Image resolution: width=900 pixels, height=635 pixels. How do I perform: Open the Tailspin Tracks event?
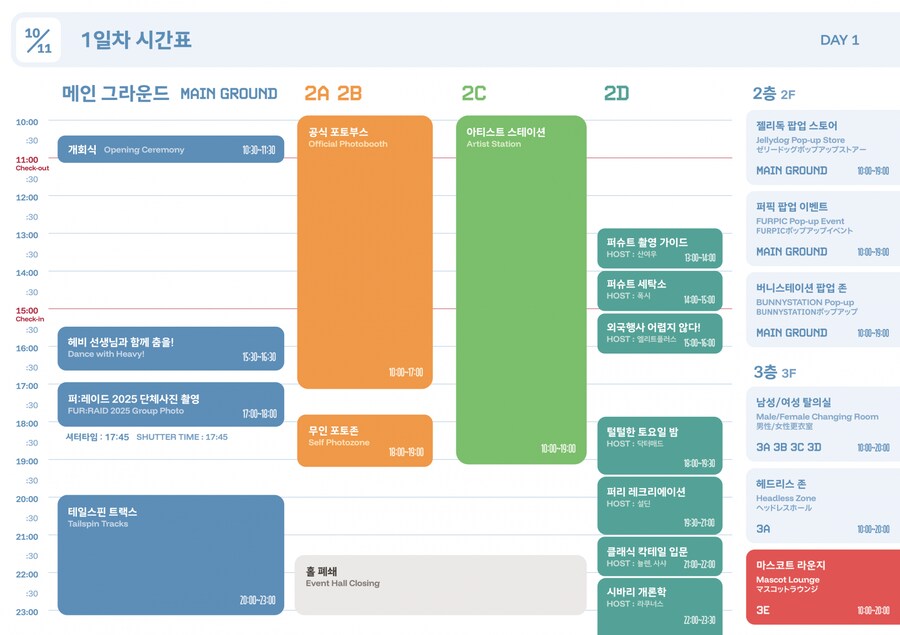[x=170, y=555]
